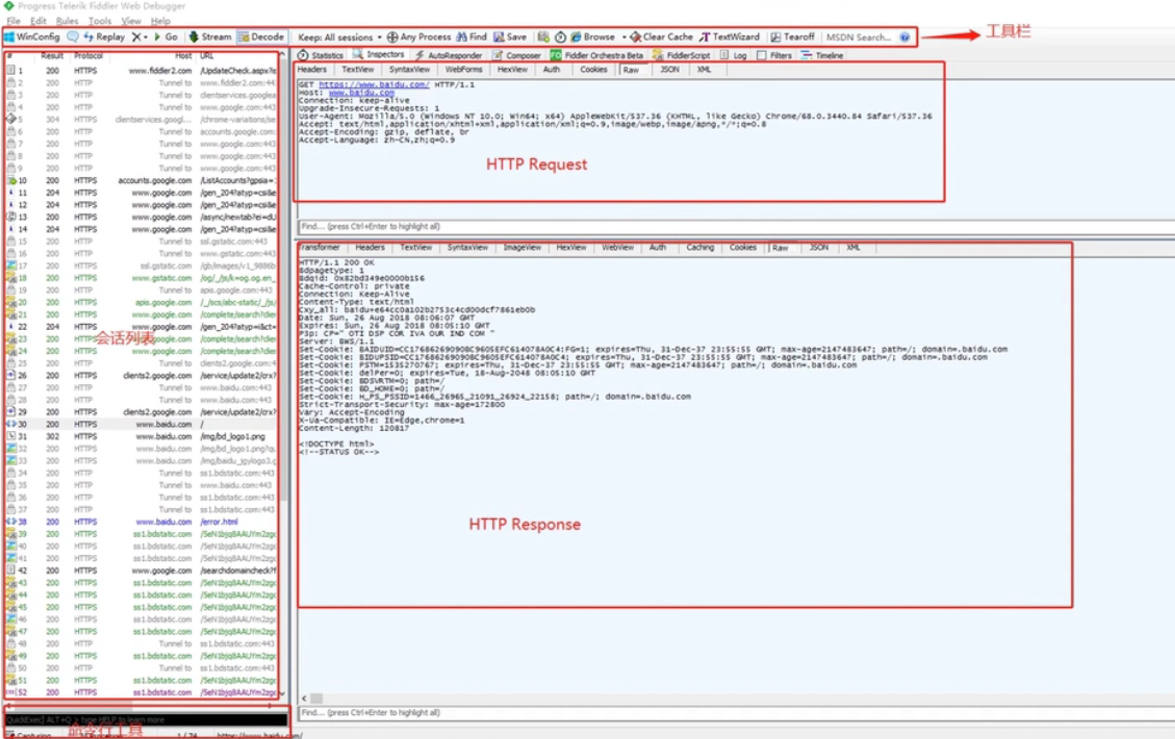Open the TextWizard tool

730,37
